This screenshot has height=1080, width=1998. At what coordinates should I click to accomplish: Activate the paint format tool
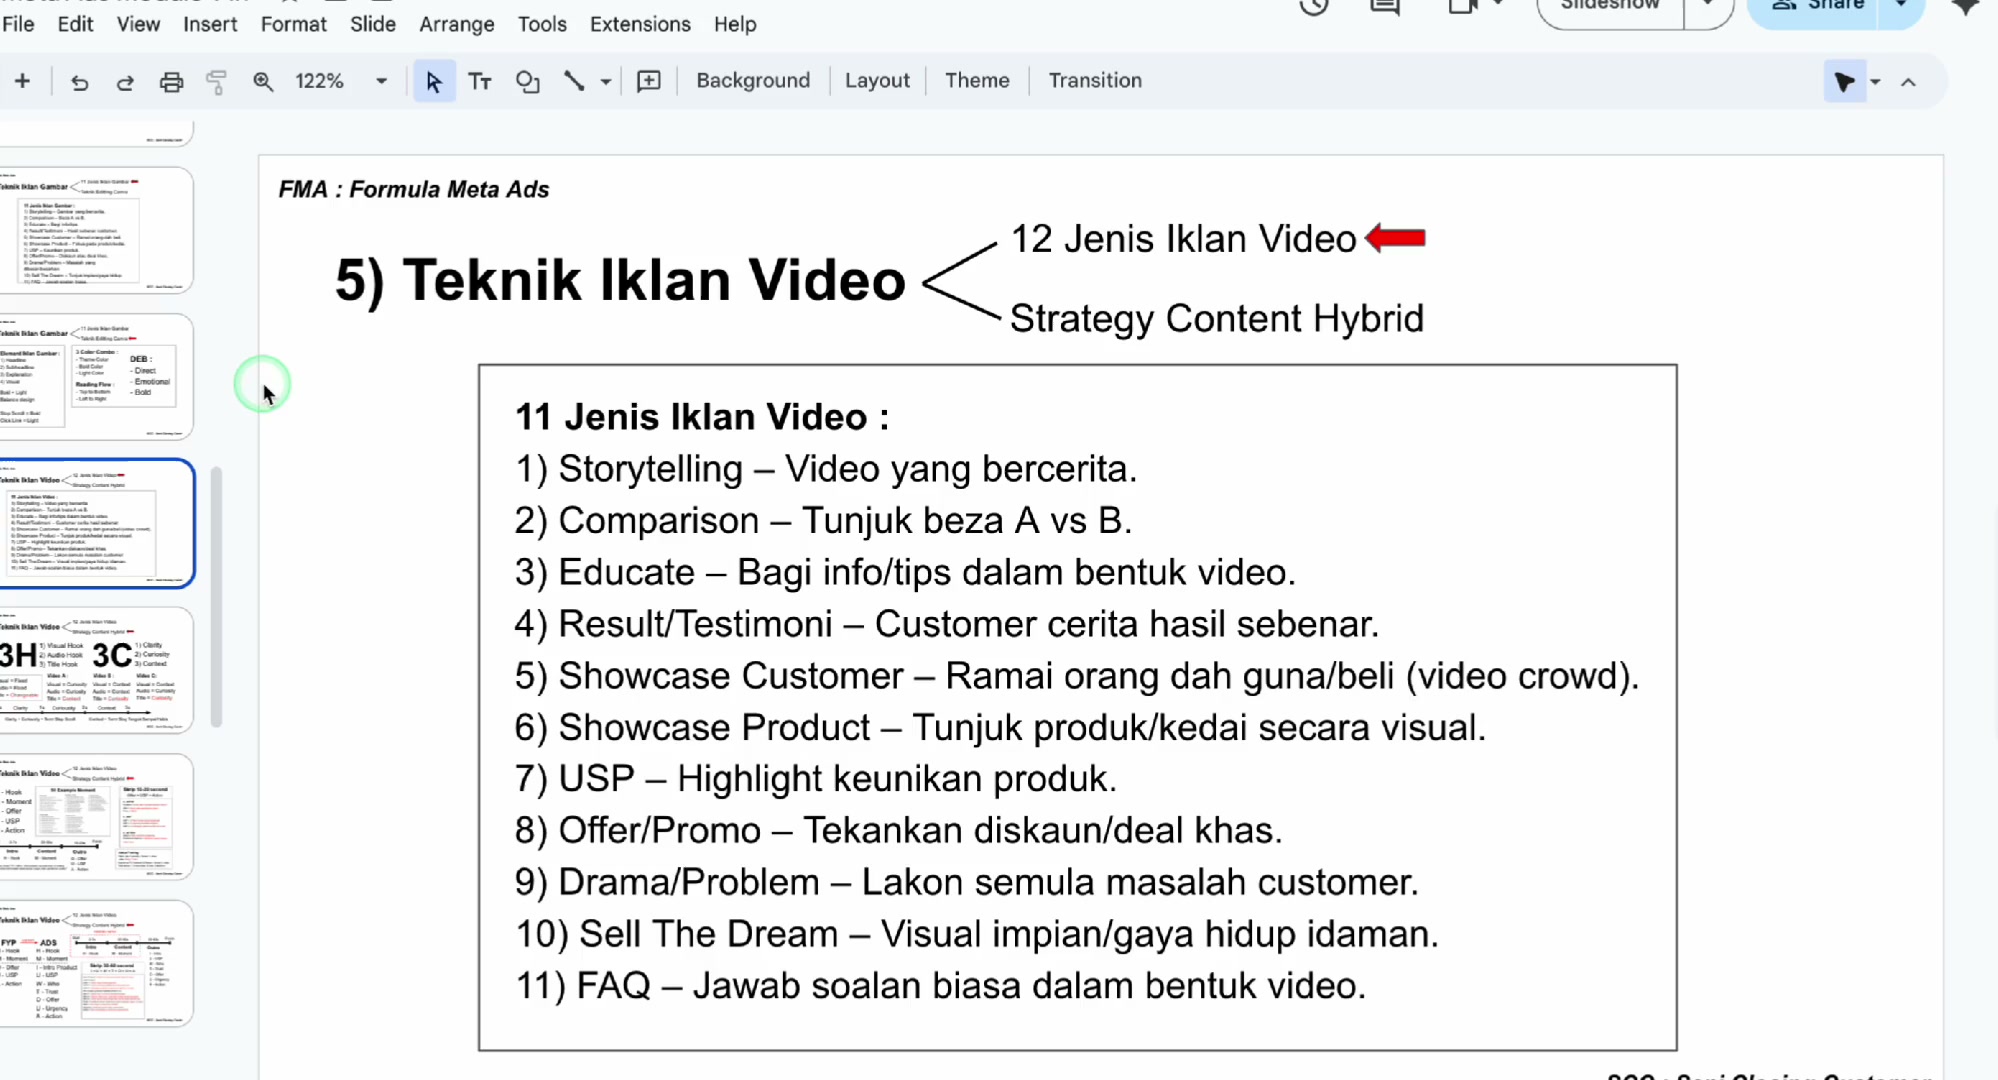[216, 82]
